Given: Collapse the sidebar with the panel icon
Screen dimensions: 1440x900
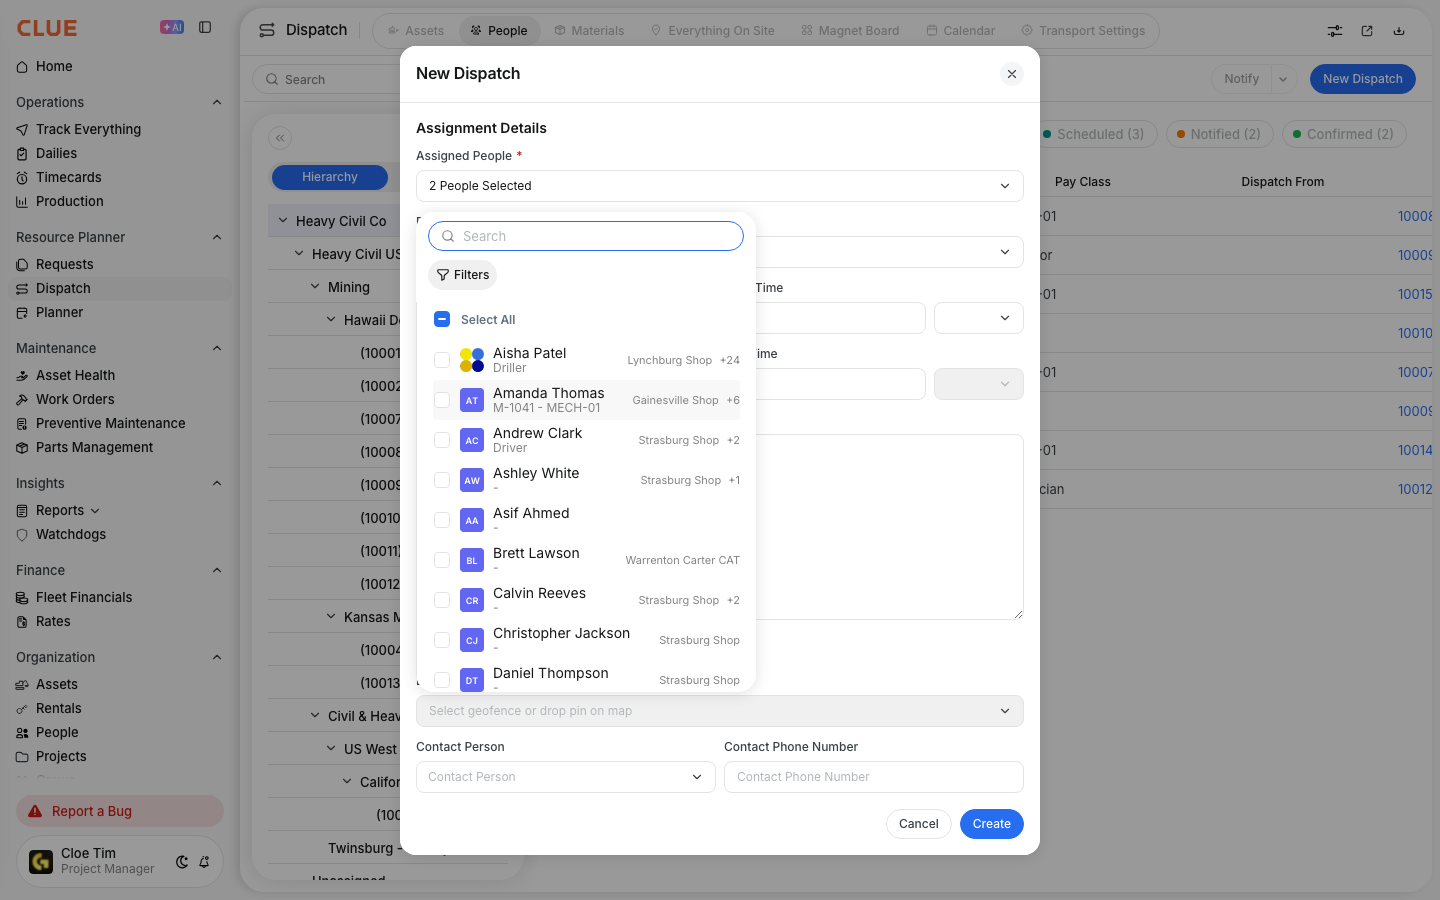Looking at the screenshot, I should tap(205, 27).
